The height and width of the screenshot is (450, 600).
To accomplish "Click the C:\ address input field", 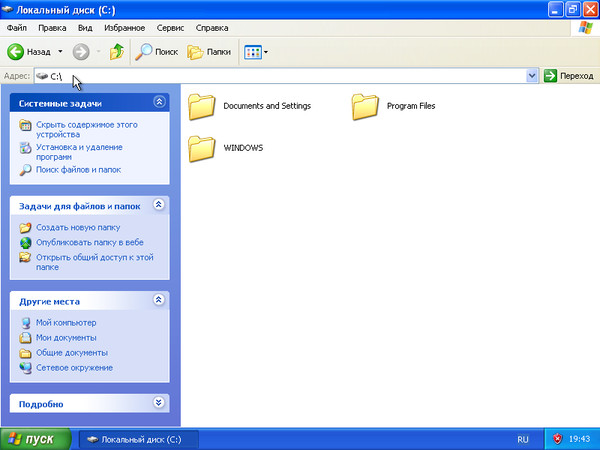I will 280,76.
